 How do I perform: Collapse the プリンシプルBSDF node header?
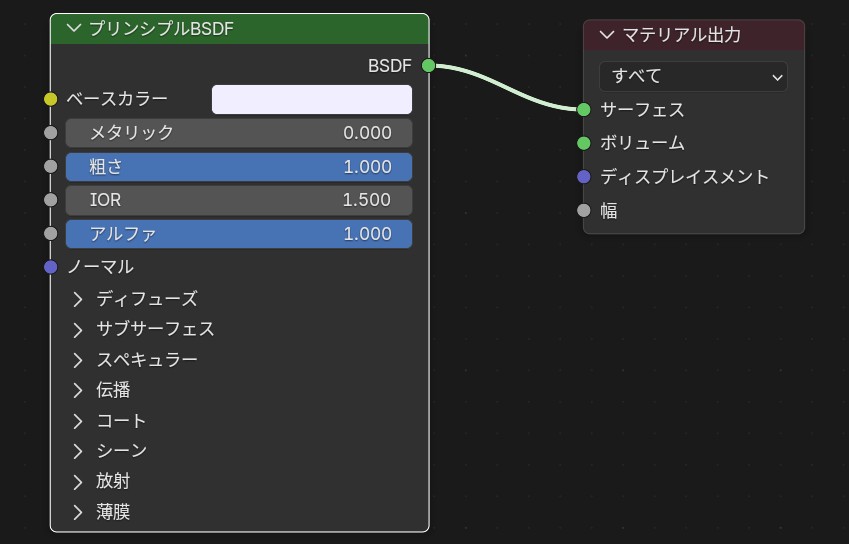pyautogui.click(x=73, y=29)
